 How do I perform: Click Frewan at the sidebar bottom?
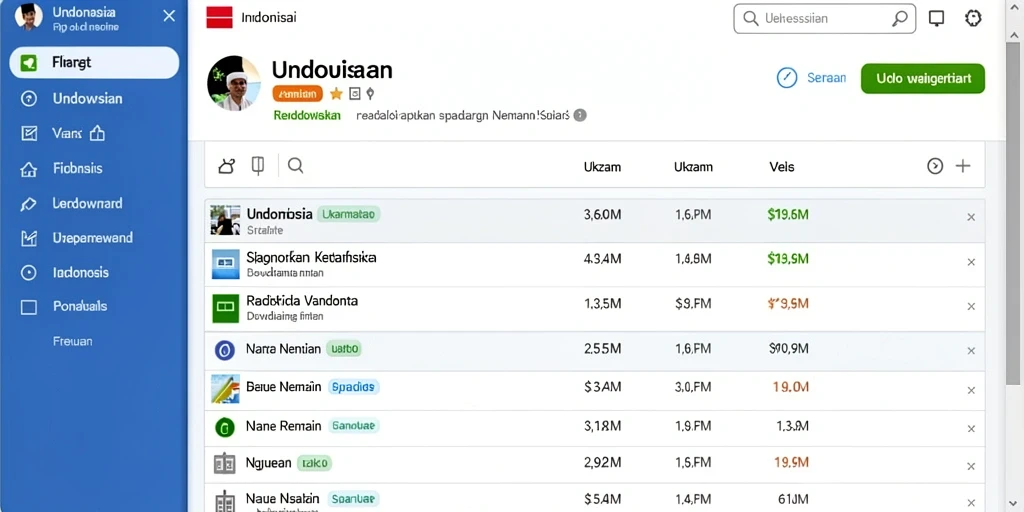(72, 341)
